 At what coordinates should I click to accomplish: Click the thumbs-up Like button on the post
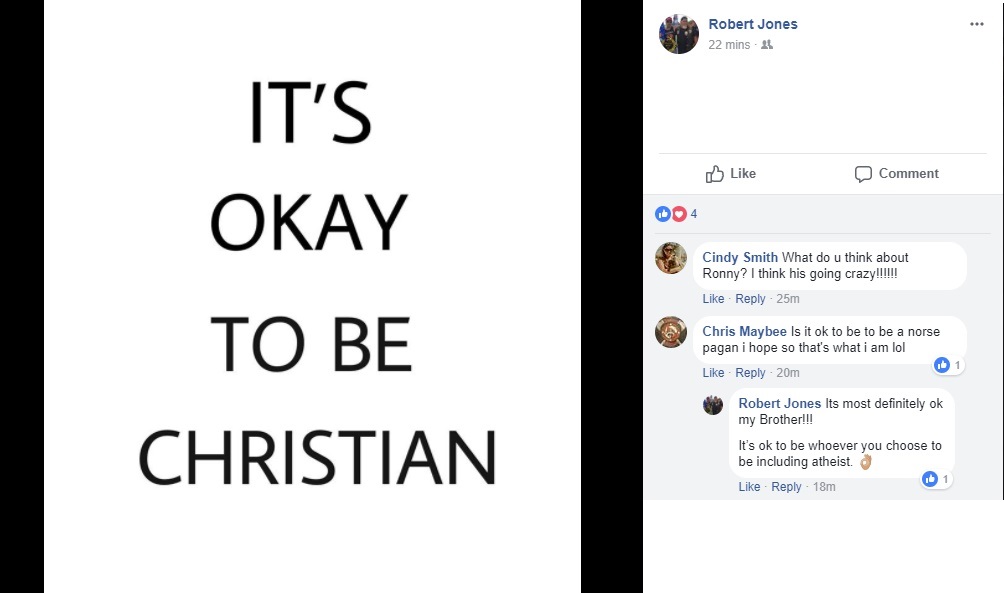click(730, 174)
